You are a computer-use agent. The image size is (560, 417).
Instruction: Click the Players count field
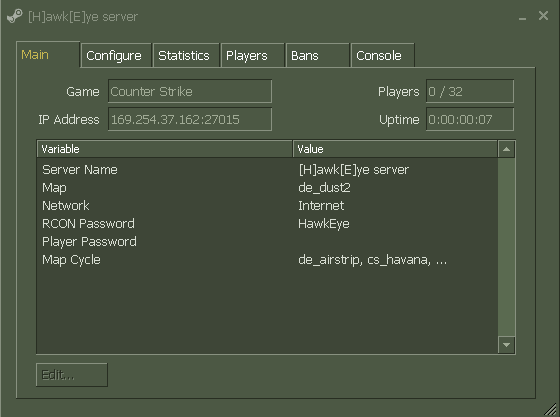tap(470, 91)
